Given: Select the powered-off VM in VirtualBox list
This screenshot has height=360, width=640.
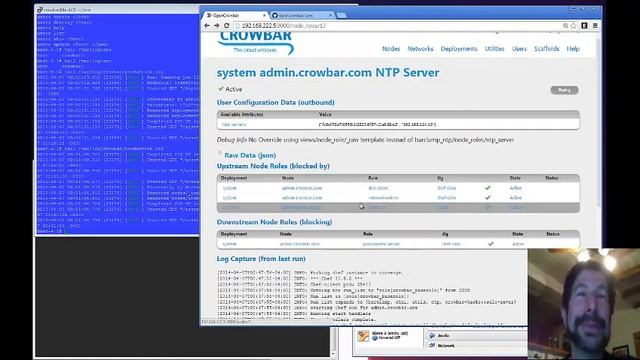Looking at the screenshot, I should coord(386,336).
